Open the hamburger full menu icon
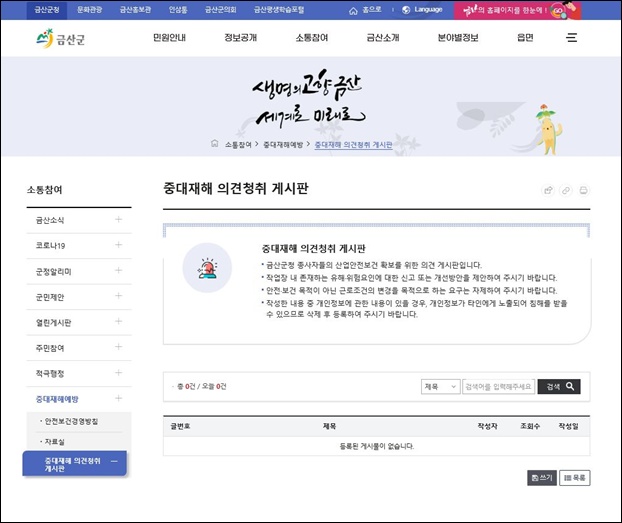Viewport: 622px width, 523px height. [x=571, y=38]
